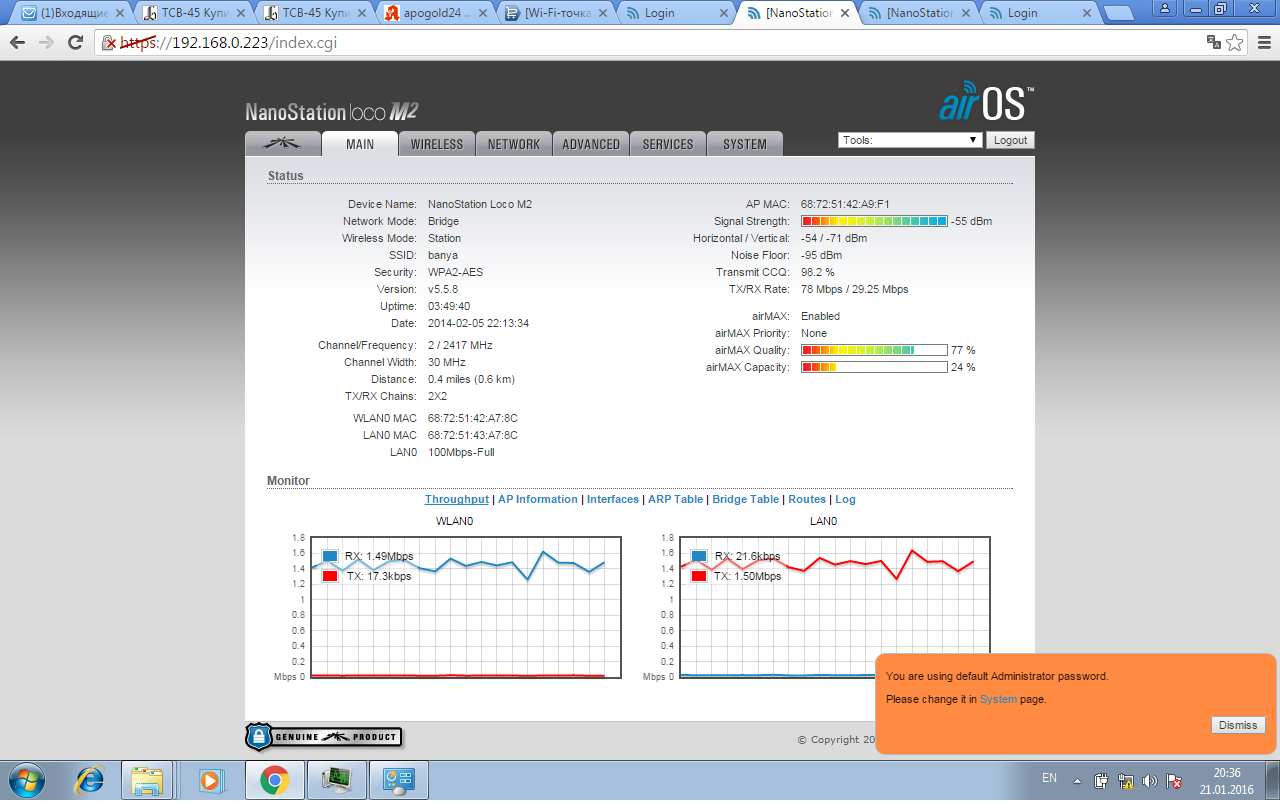Click the Genuine Product badge
1280x808 pixels.
(323, 737)
